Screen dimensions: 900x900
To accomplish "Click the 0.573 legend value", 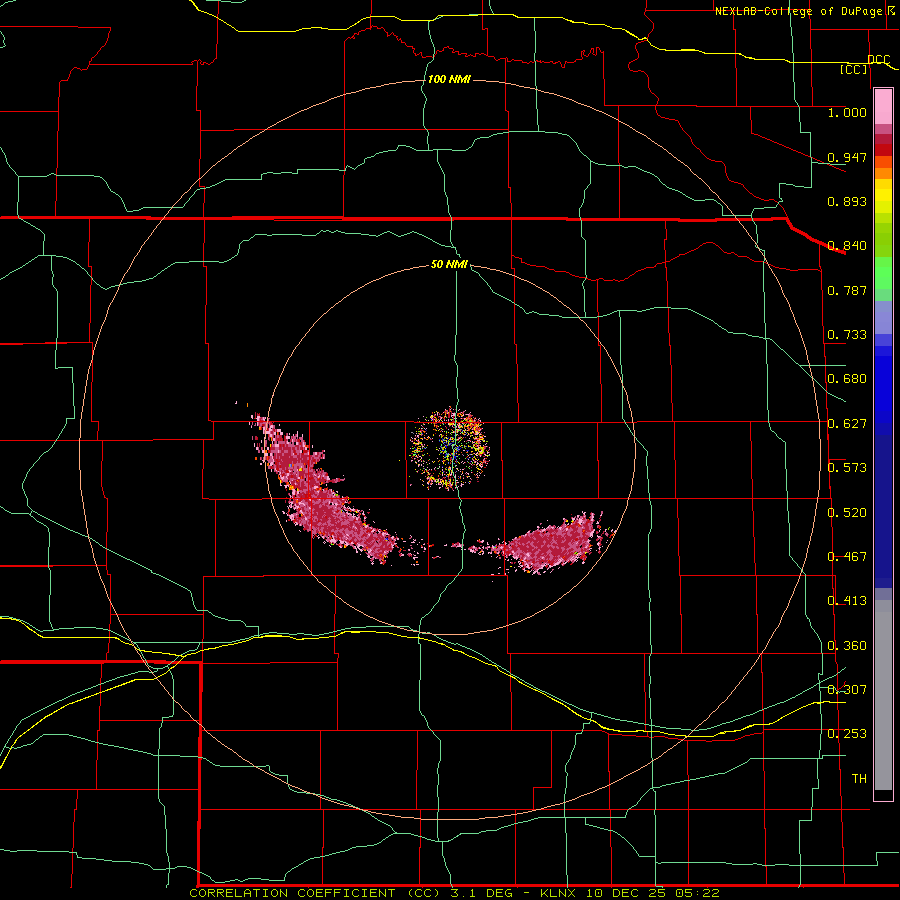I will coord(847,468).
